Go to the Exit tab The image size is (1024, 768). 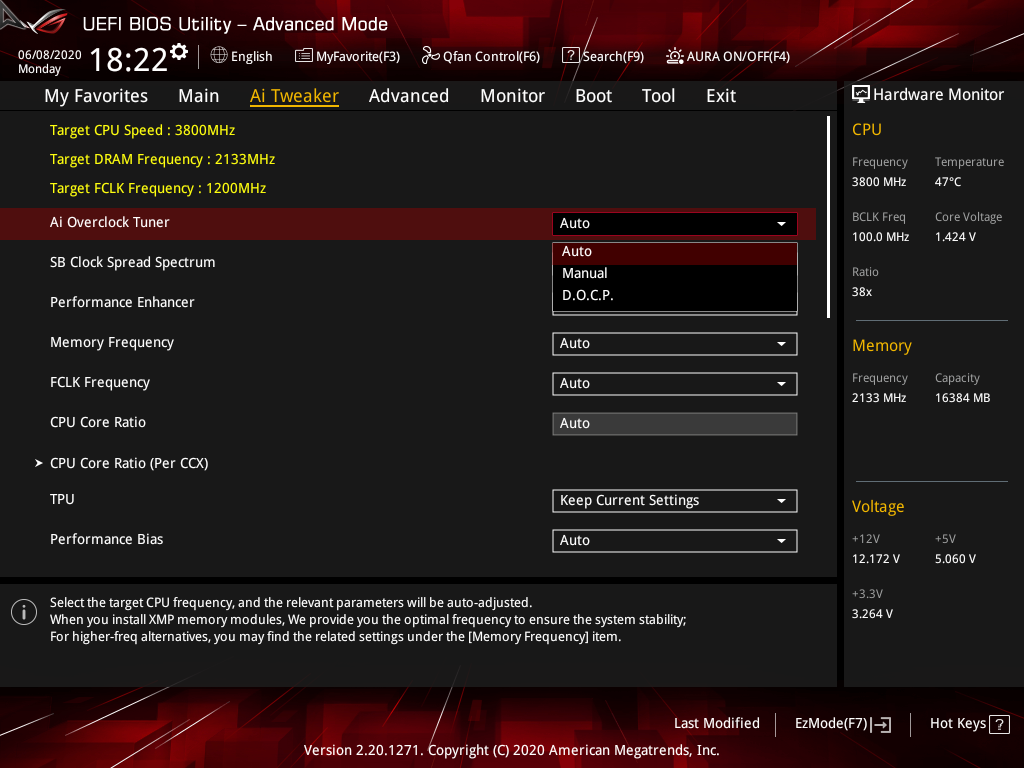[x=721, y=96]
